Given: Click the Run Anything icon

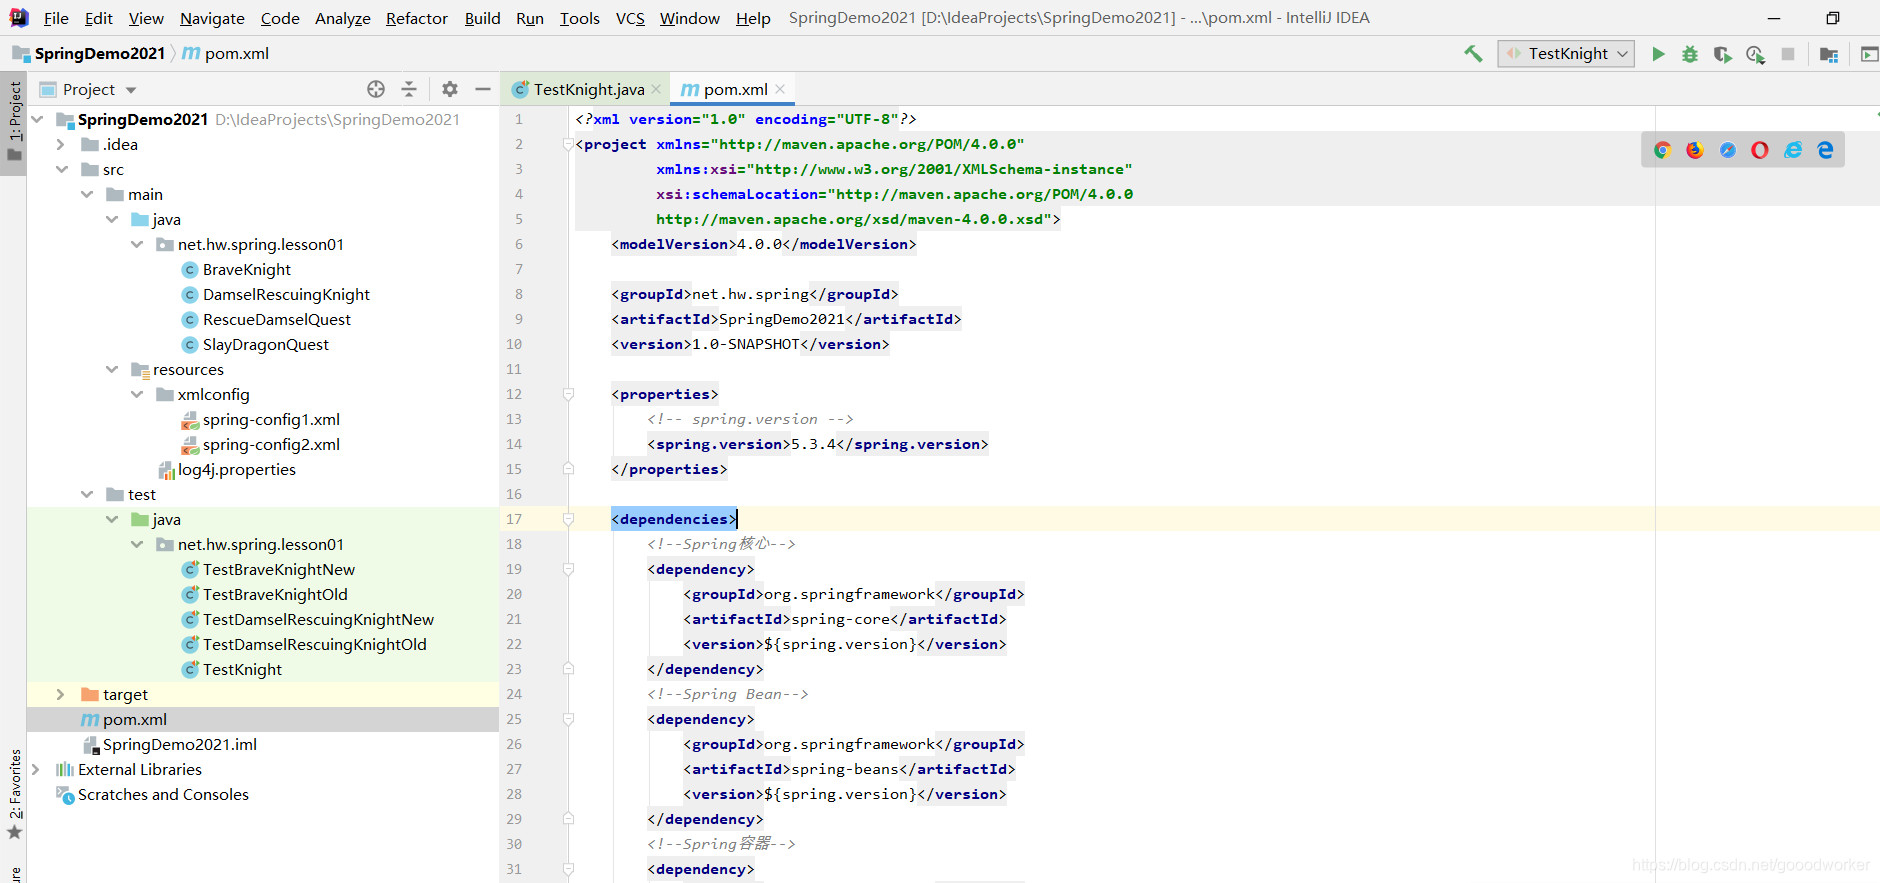Looking at the screenshot, I should pos(1869,54).
